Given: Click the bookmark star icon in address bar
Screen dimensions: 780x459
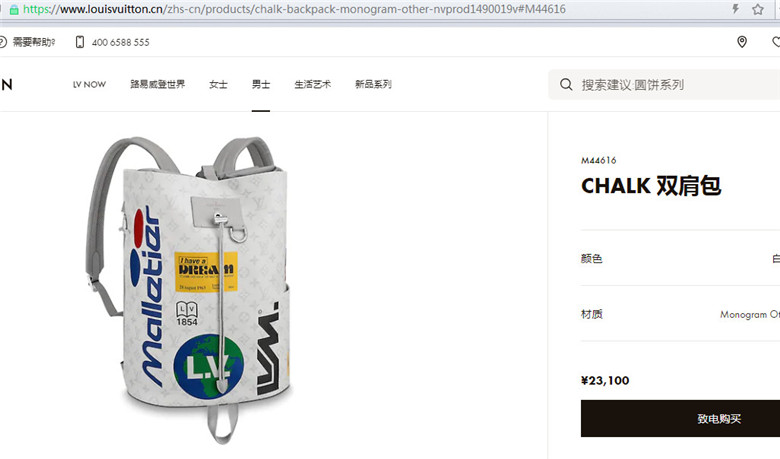Looking at the screenshot, I should pyautogui.click(x=758, y=9).
